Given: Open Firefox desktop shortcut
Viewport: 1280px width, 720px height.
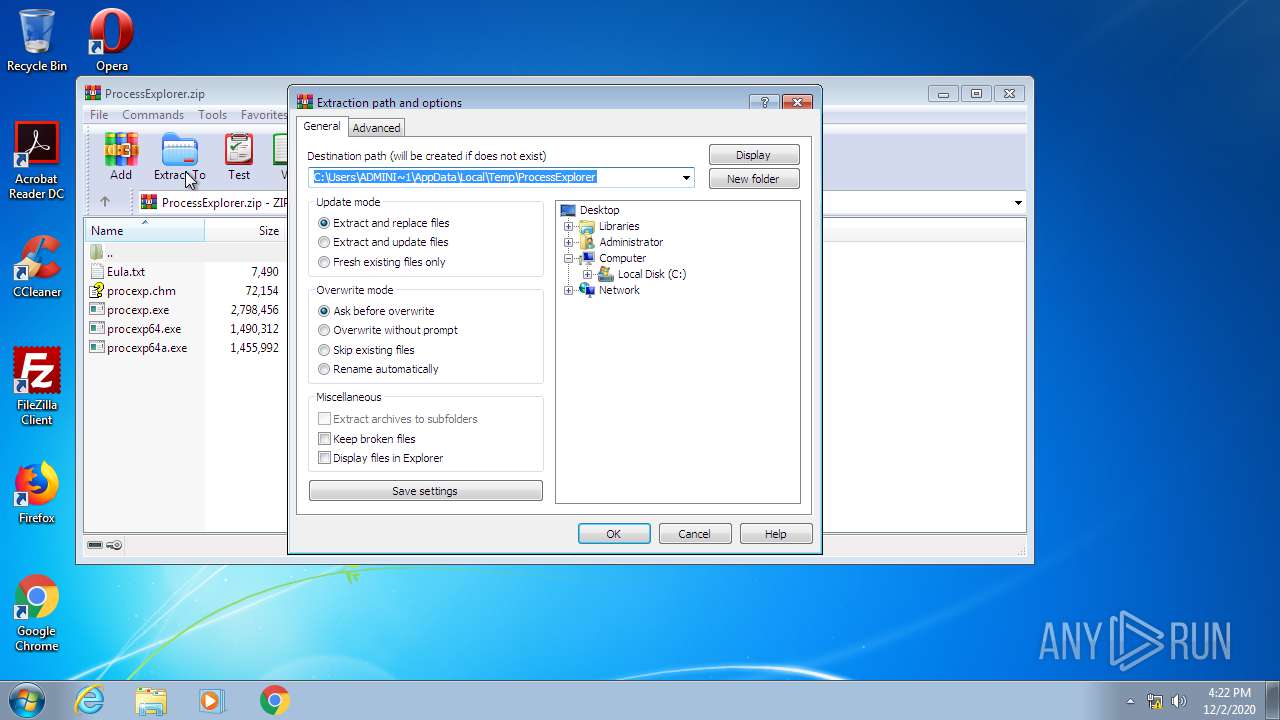Looking at the screenshot, I should (37, 493).
